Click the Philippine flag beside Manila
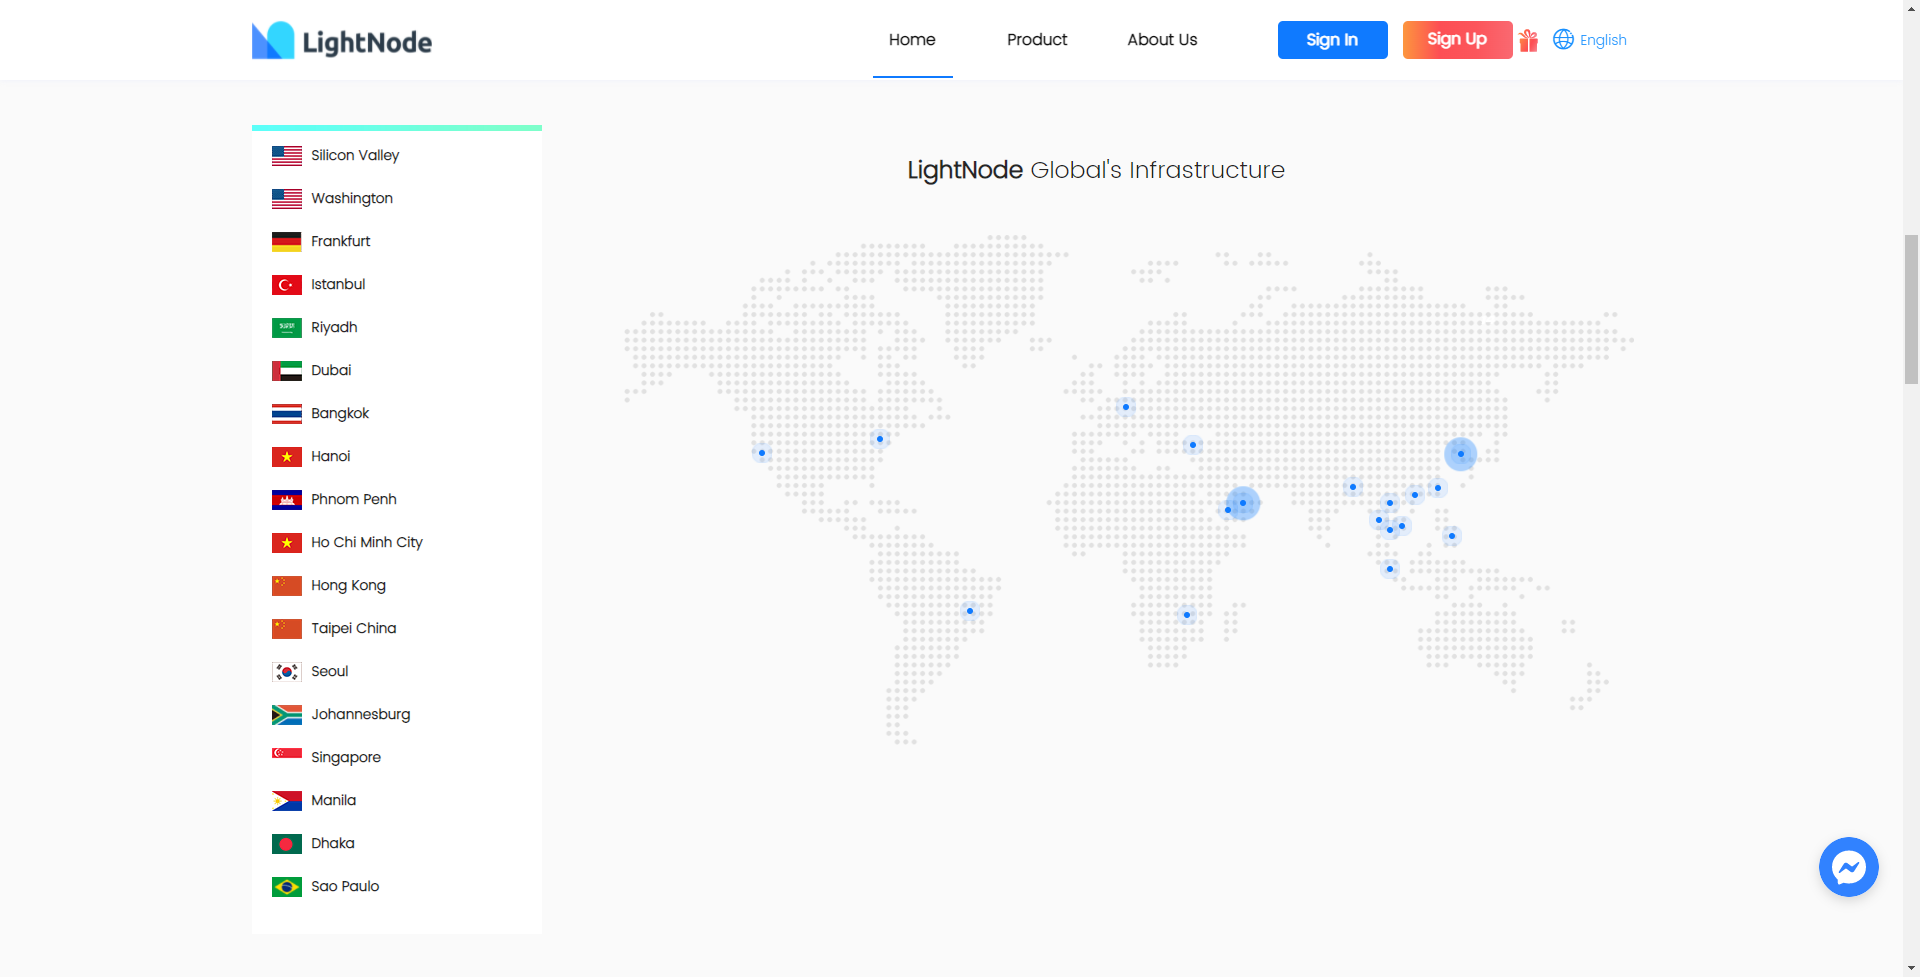The height and width of the screenshot is (977, 1920). coord(287,801)
